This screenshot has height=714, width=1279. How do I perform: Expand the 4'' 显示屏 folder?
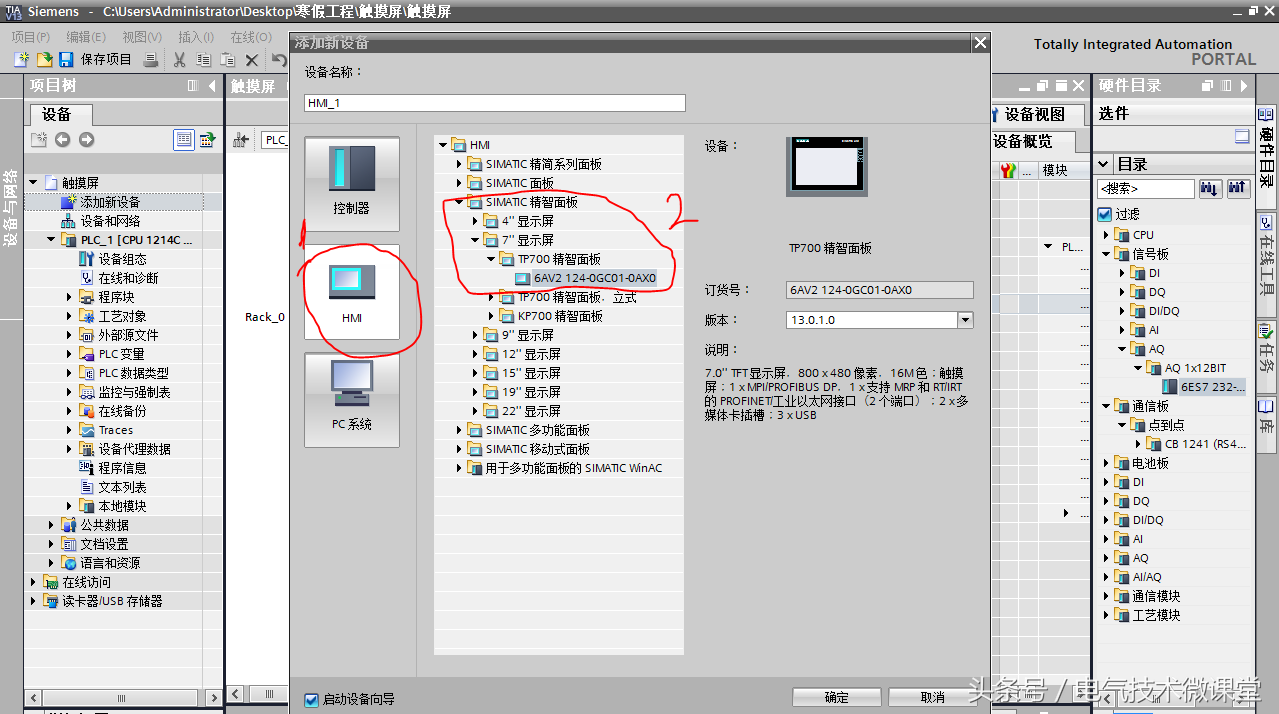click(475, 221)
